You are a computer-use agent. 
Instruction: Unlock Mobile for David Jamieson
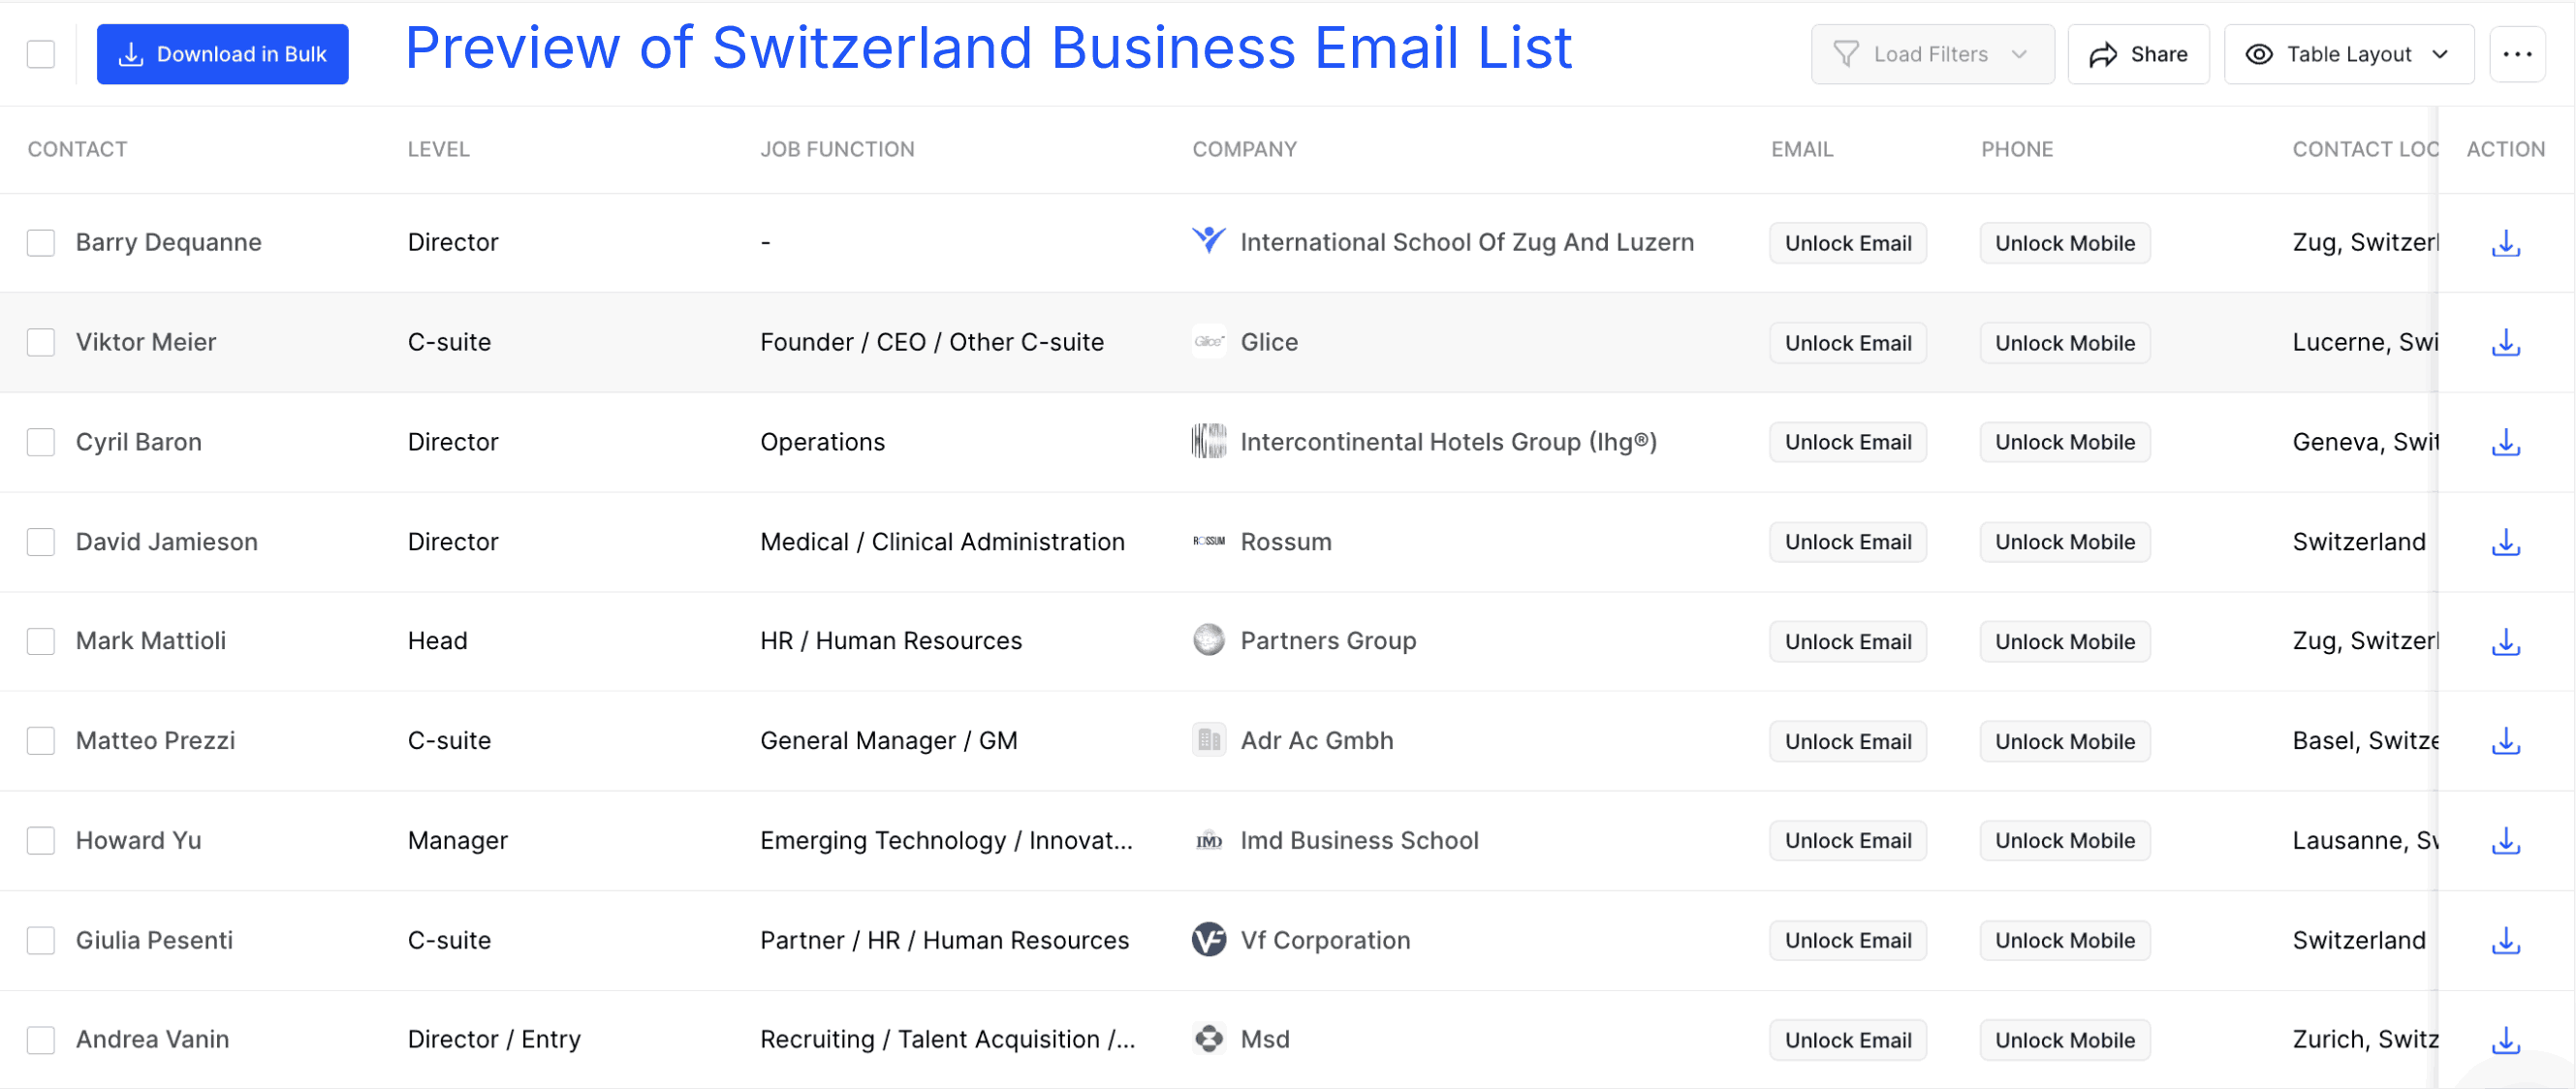click(x=2064, y=541)
